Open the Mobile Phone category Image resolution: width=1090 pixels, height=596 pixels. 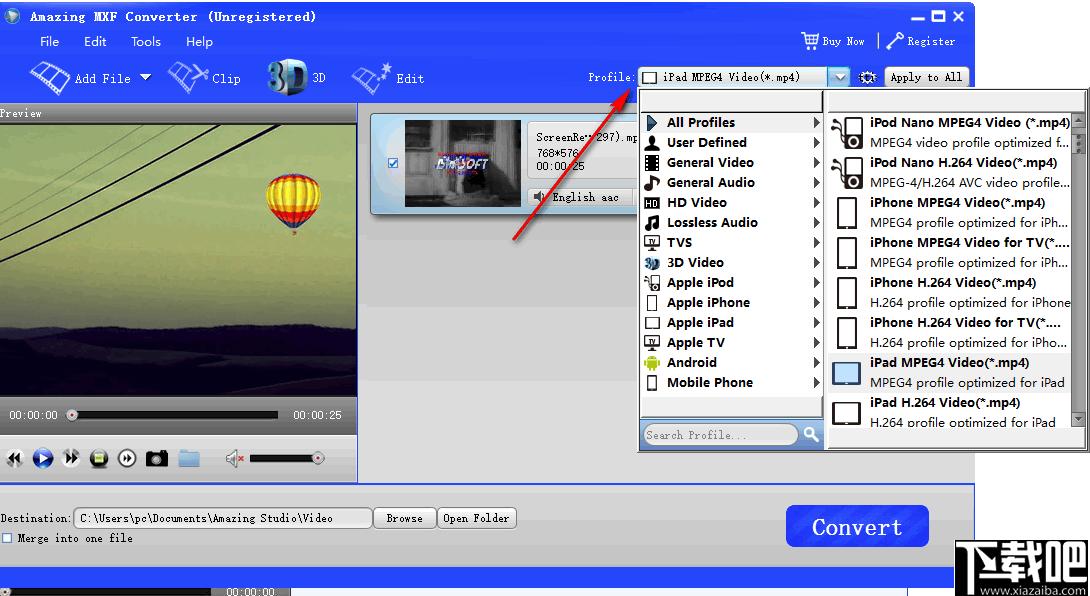pyautogui.click(x=731, y=383)
